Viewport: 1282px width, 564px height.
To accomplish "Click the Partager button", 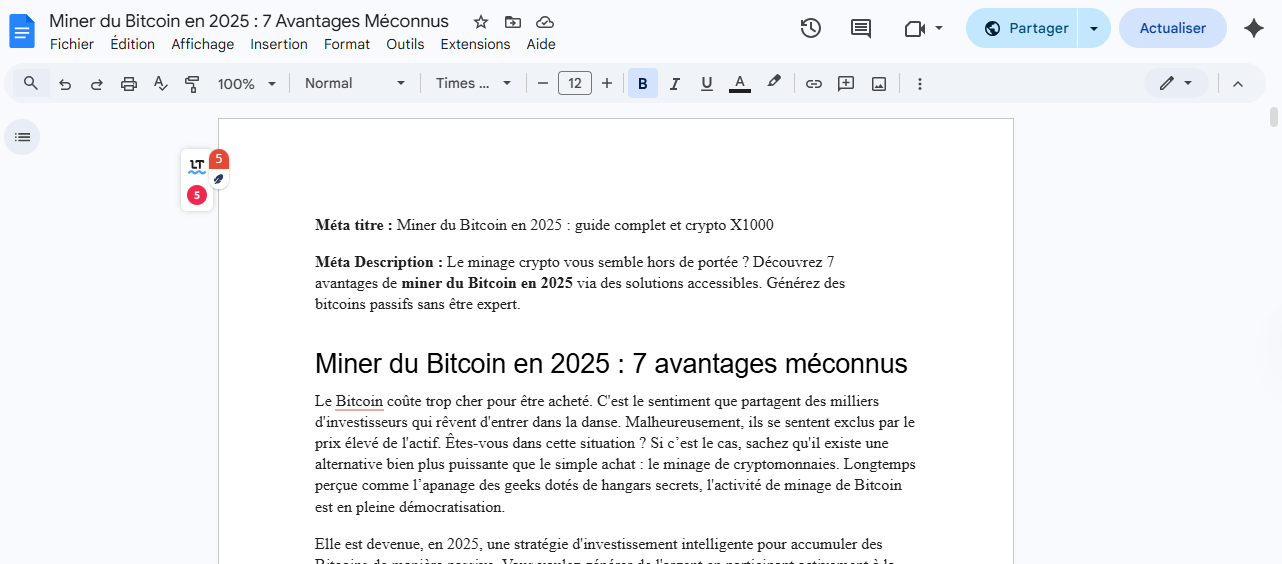I will click(x=1022, y=28).
